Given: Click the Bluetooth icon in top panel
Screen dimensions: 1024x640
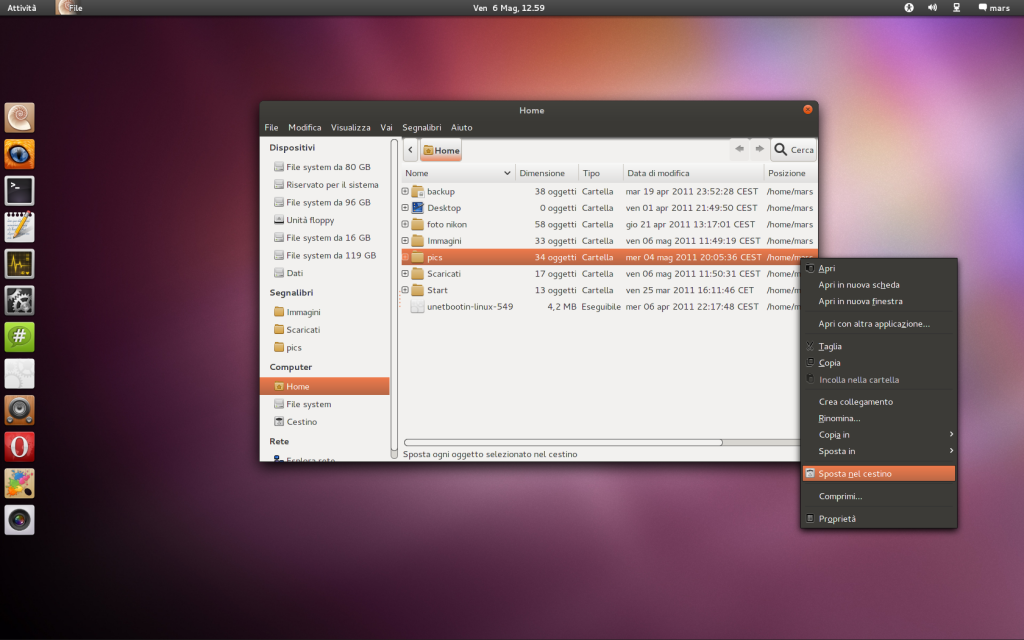Looking at the screenshot, I should pos(909,7).
